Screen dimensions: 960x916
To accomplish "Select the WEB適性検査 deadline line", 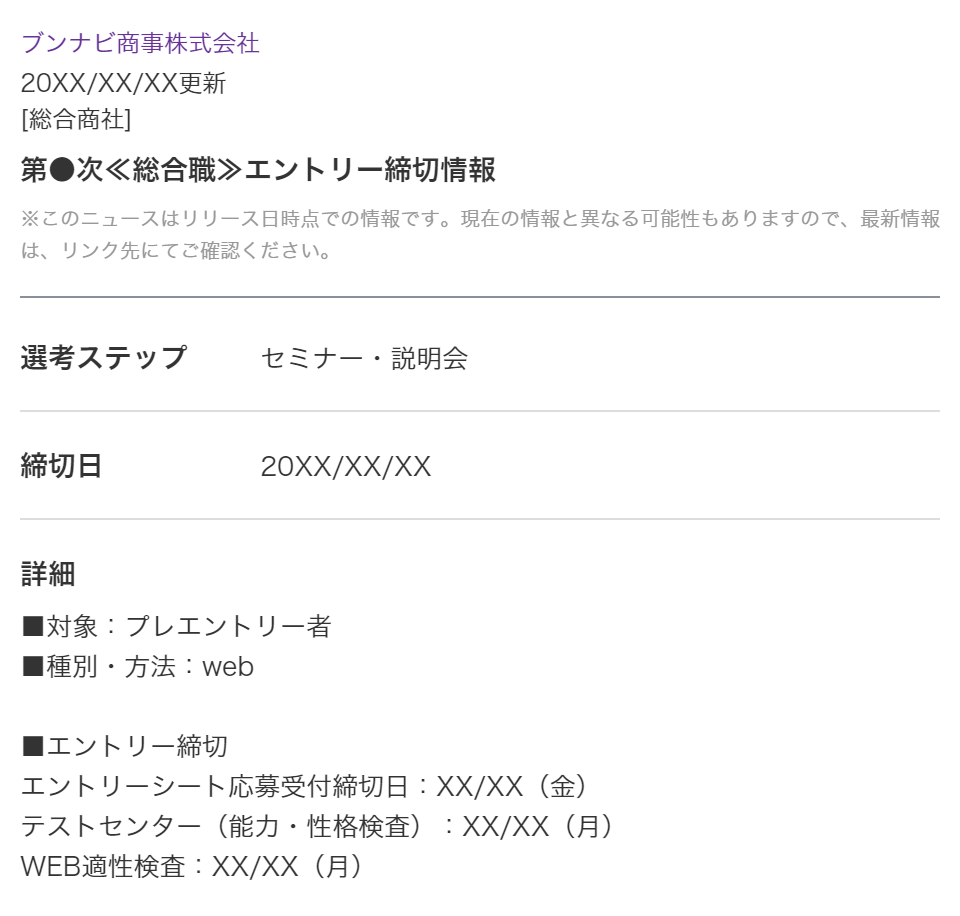I will [x=192, y=866].
